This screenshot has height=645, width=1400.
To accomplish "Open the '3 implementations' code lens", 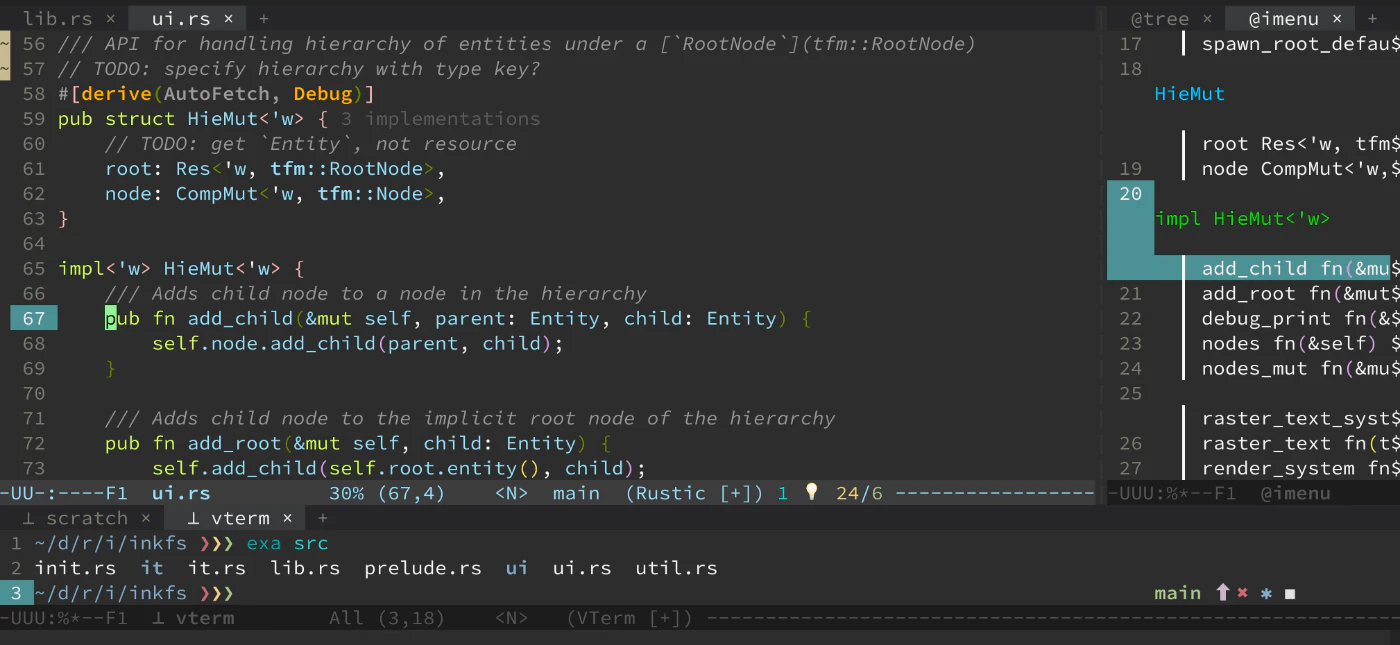I will click(440, 119).
